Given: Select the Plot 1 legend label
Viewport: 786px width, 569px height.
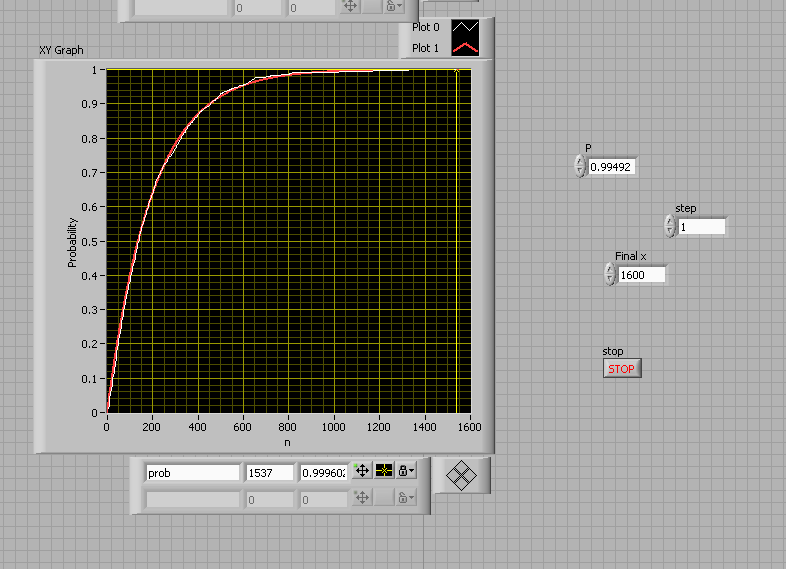Looking at the screenshot, I should [426, 47].
